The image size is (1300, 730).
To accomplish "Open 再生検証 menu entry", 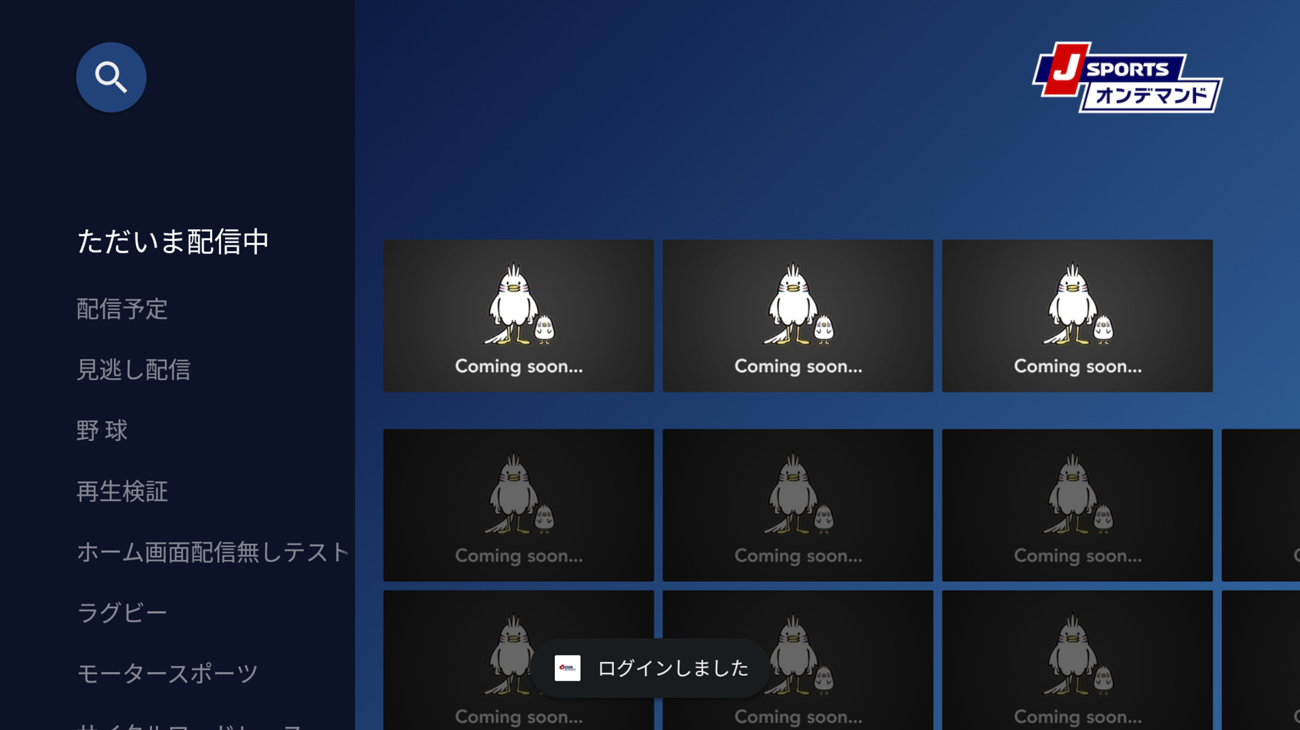I will (122, 492).
